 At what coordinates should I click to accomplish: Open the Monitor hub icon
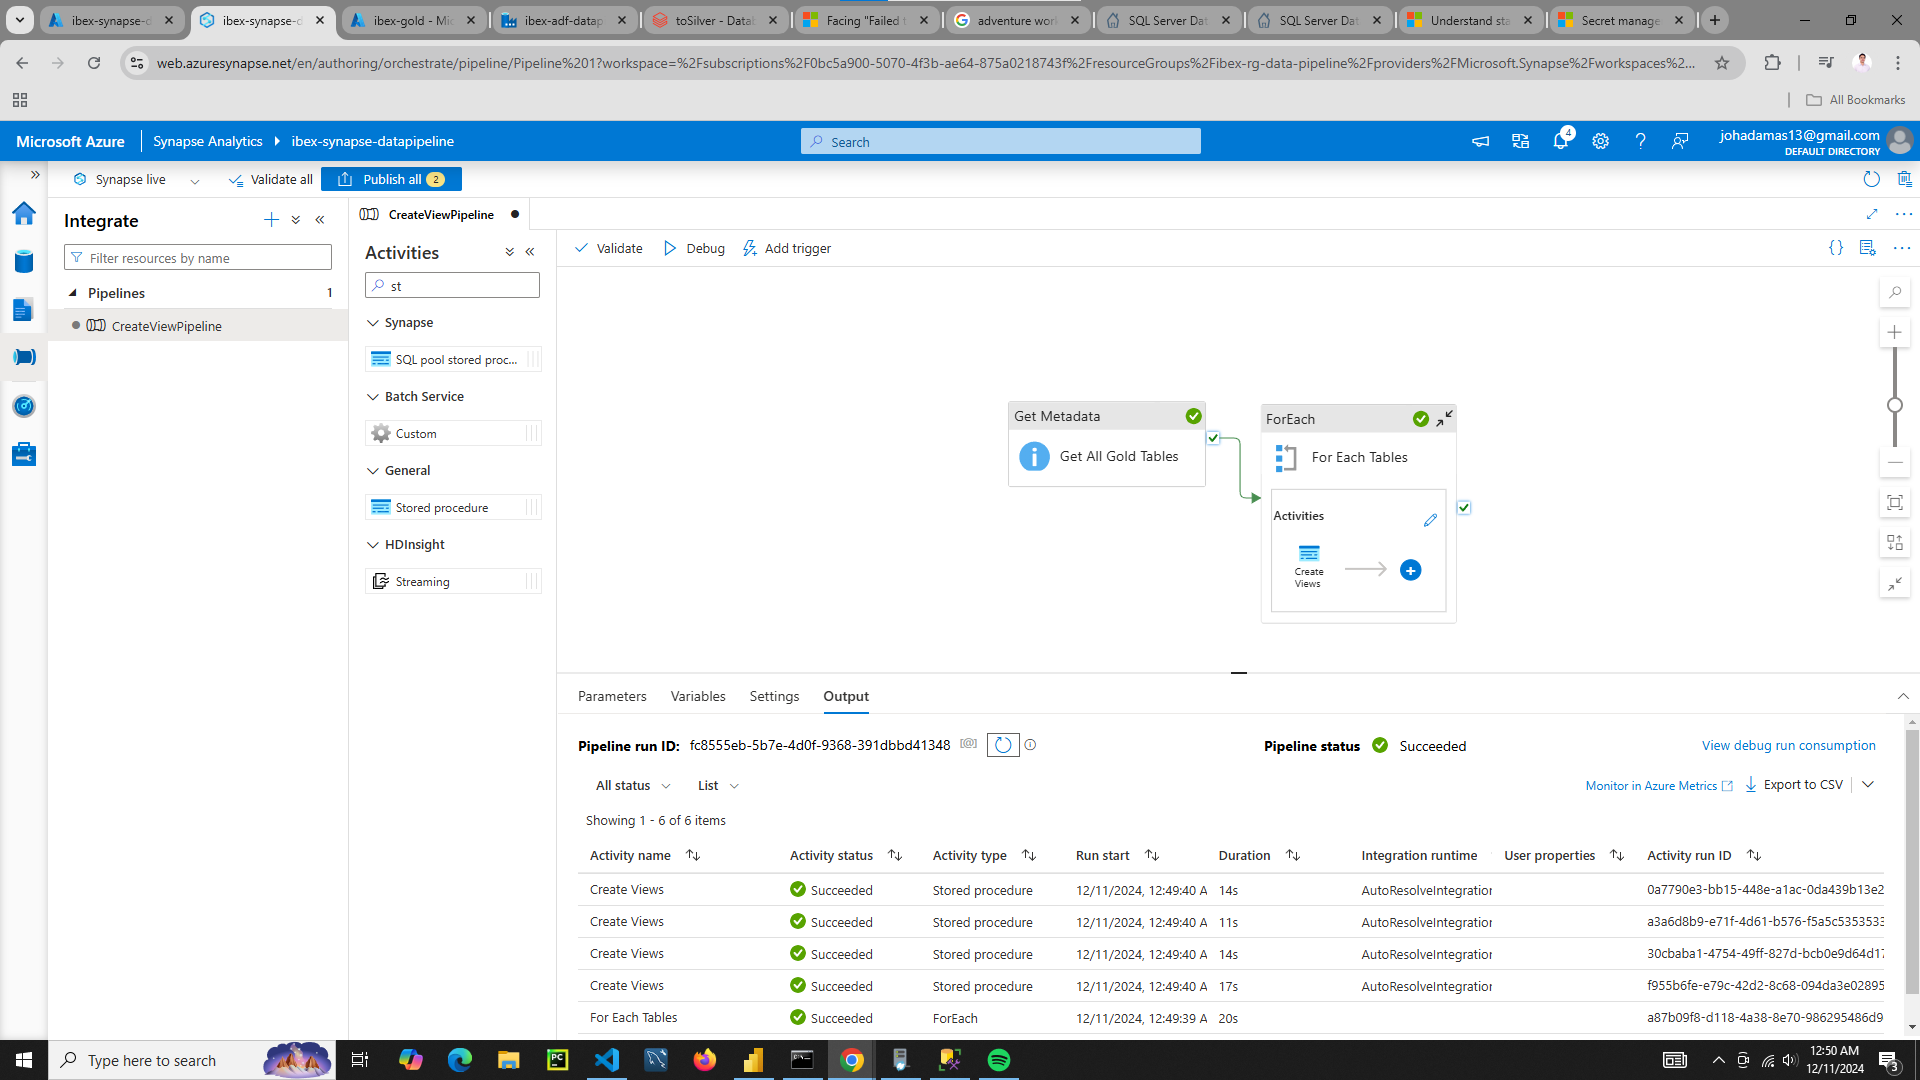coord(24,406)
